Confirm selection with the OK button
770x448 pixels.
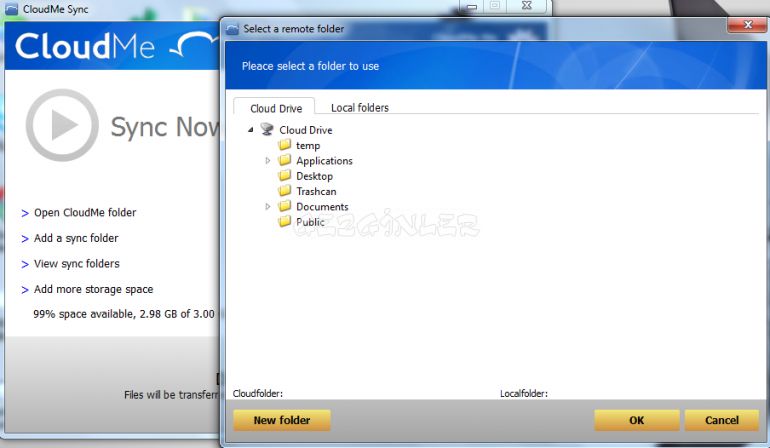point(636,420)
